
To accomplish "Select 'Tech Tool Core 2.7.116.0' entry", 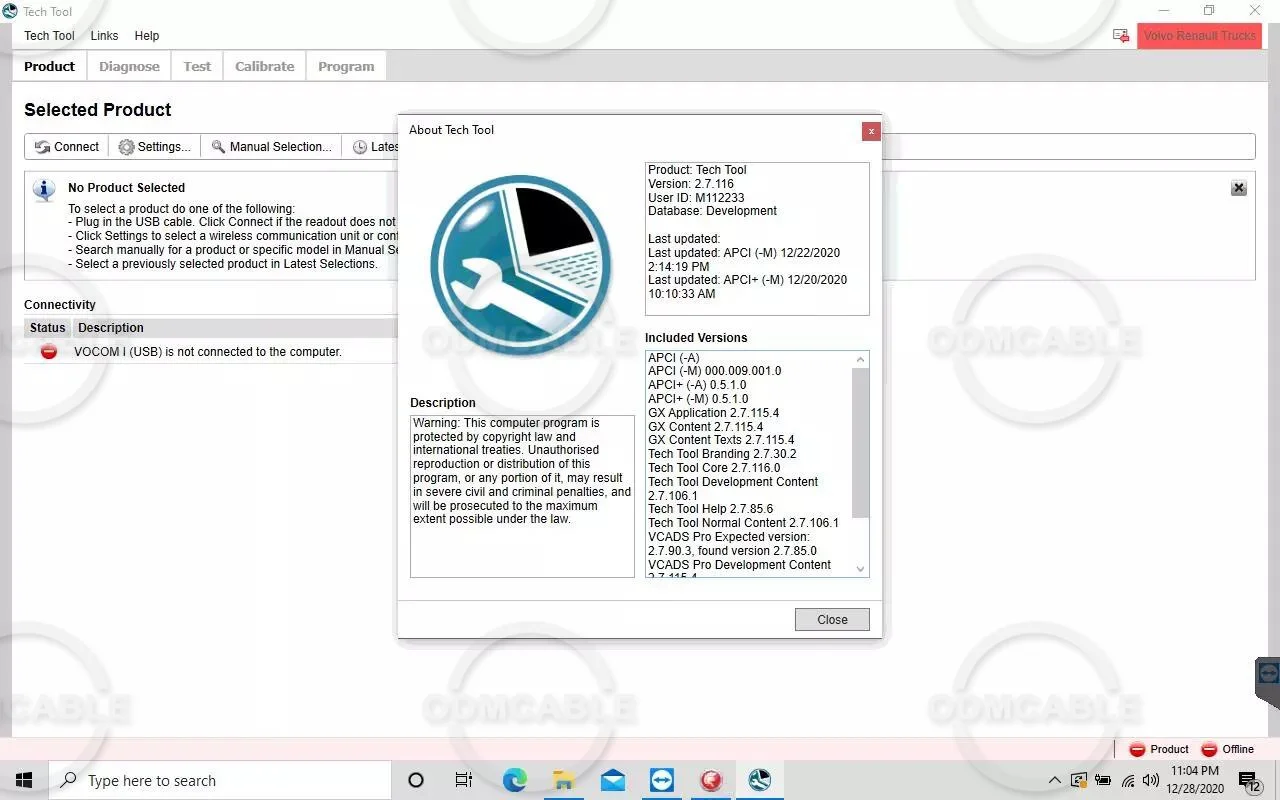I will pyautogui.click(x=714, y=468).
